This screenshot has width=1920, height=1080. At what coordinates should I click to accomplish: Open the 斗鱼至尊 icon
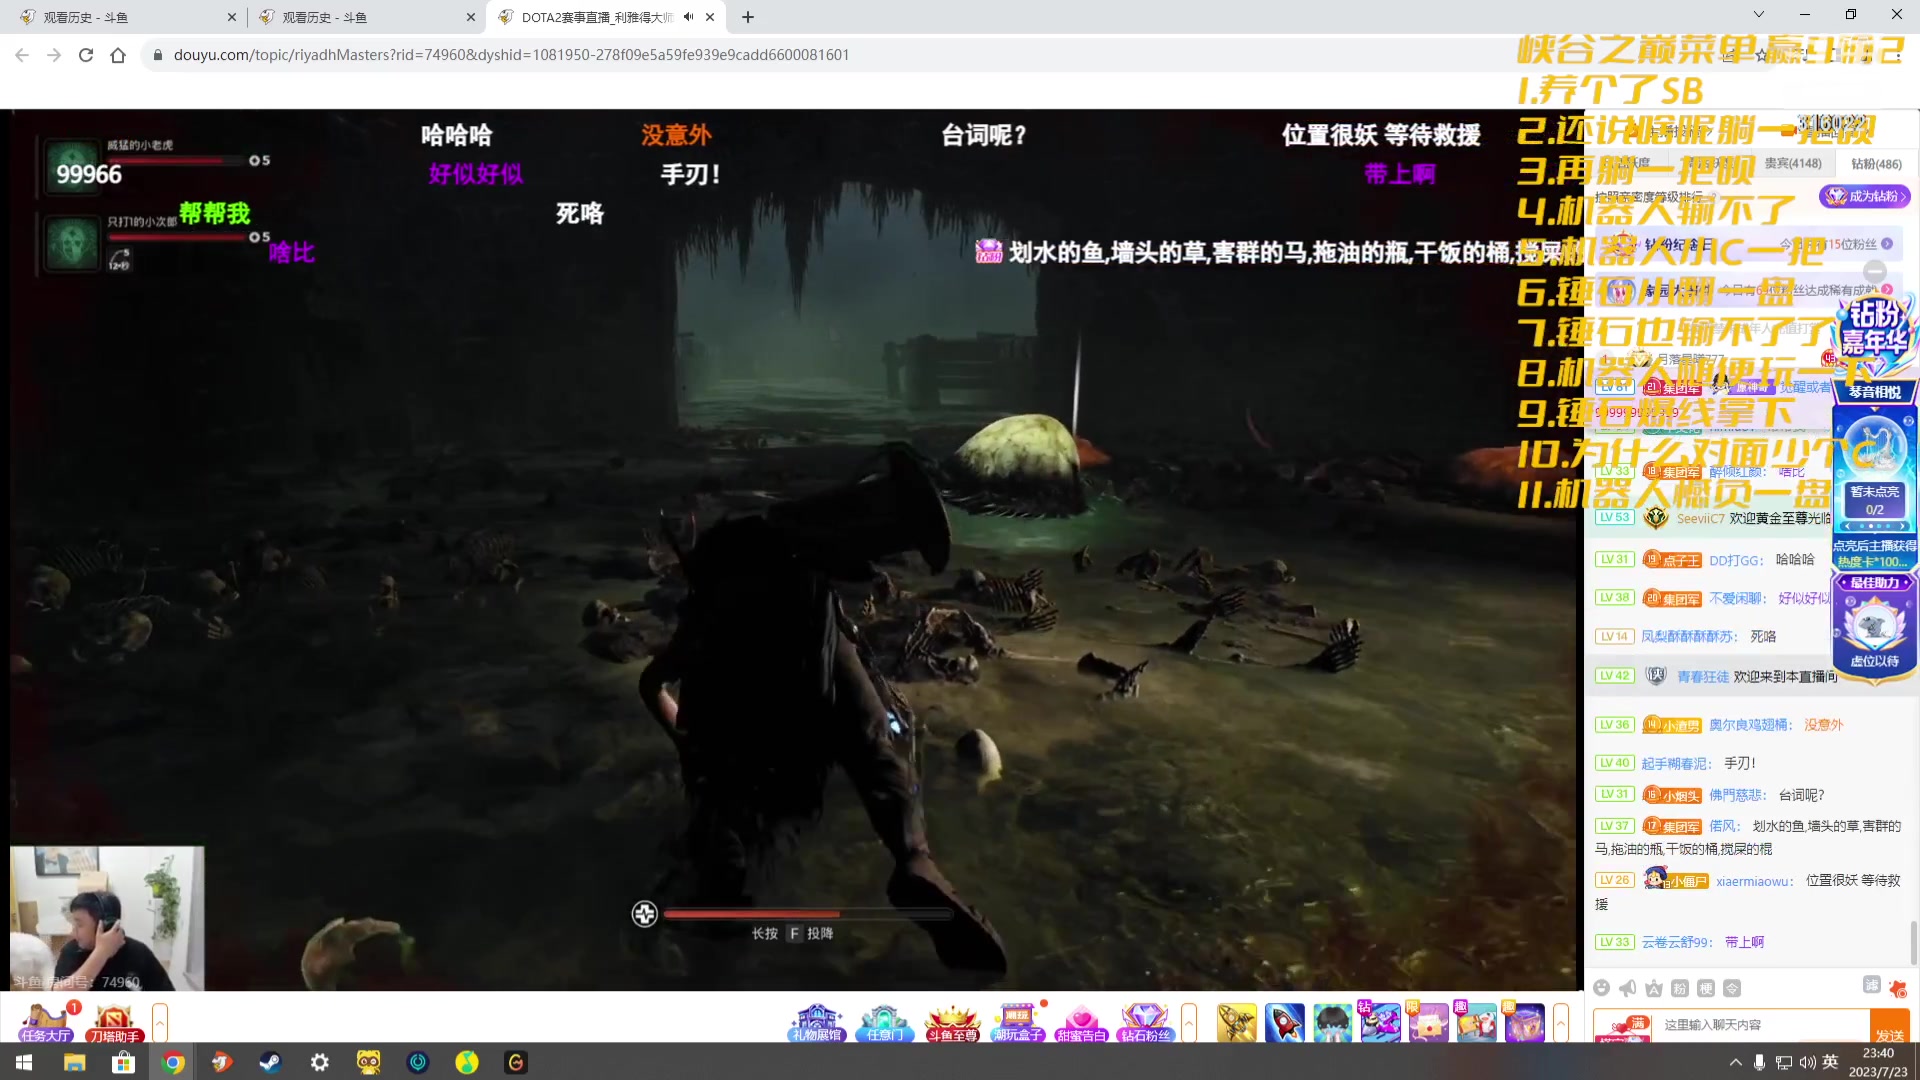pos(952,1022)
